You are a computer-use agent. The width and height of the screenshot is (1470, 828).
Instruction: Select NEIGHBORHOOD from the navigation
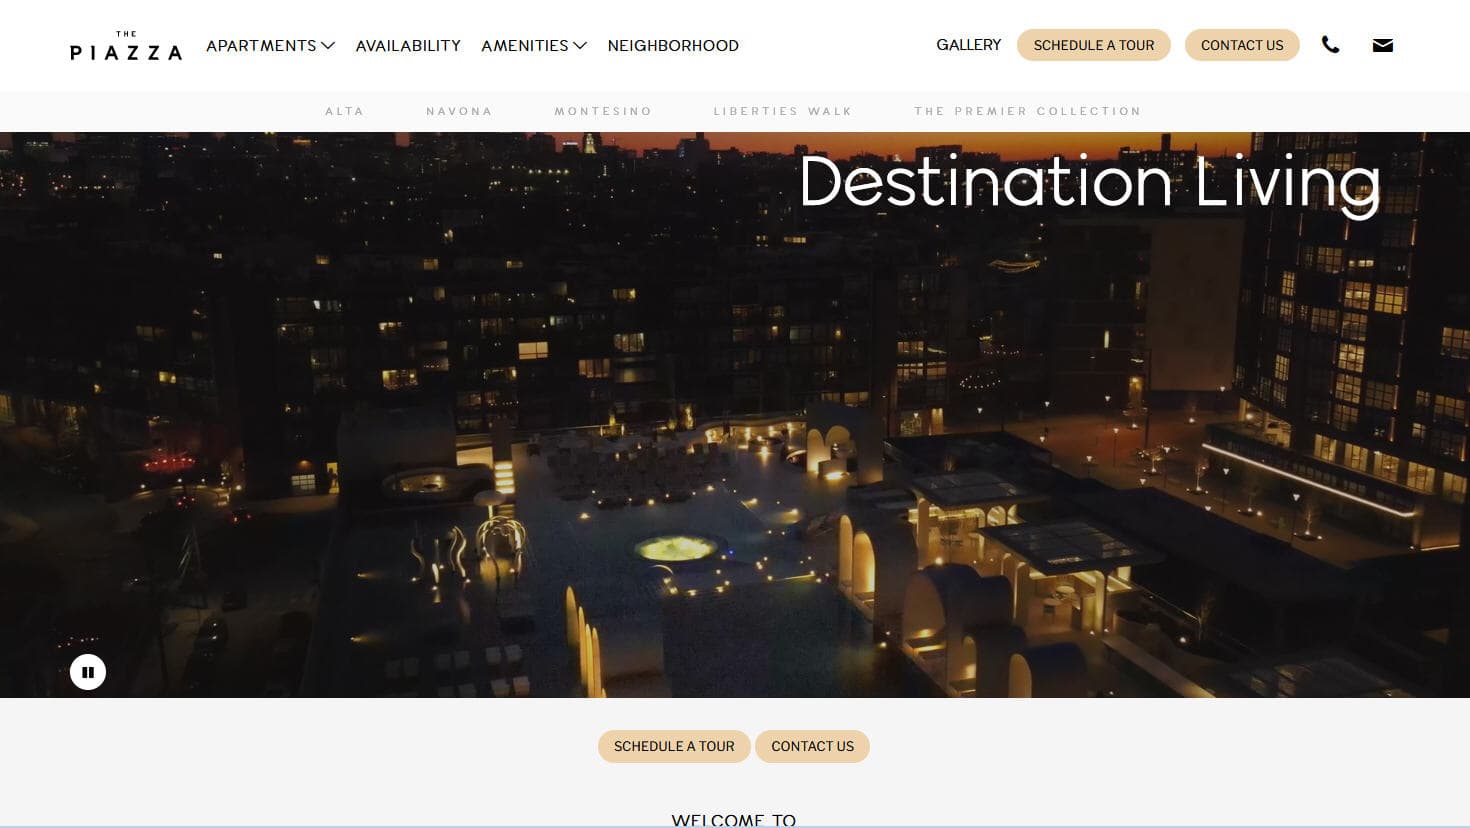click(x=673, y=45)
